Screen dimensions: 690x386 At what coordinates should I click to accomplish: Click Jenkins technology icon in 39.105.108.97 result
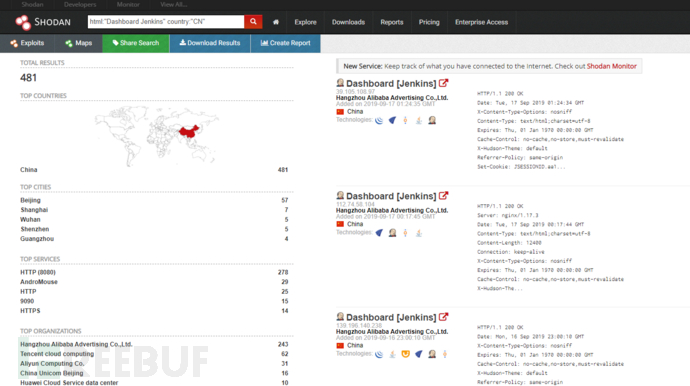(x=432, y=120)
